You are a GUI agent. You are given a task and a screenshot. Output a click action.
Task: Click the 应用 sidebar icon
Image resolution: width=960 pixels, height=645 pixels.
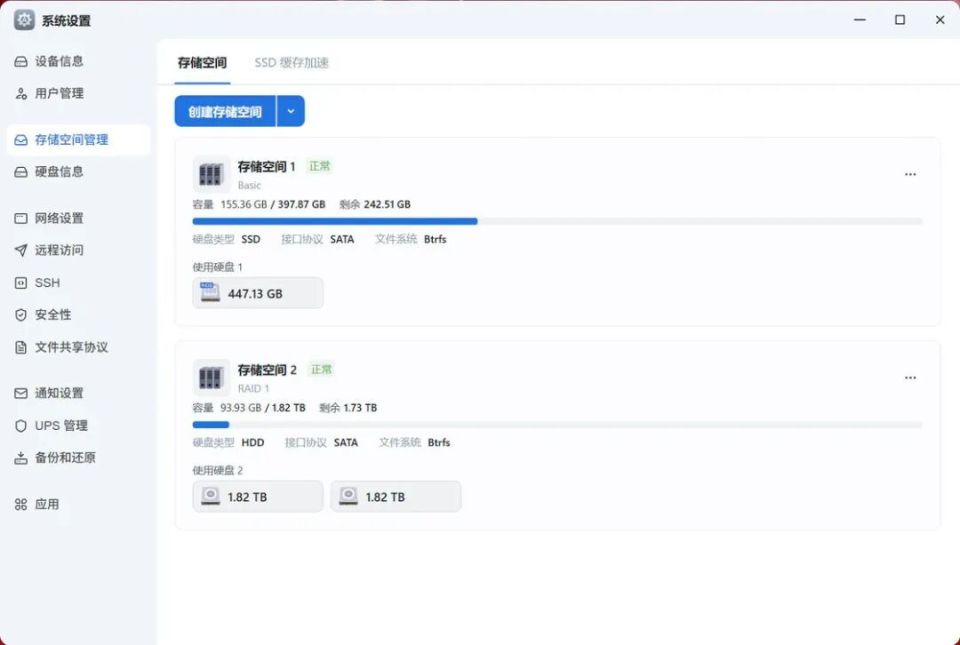point(20,504)
